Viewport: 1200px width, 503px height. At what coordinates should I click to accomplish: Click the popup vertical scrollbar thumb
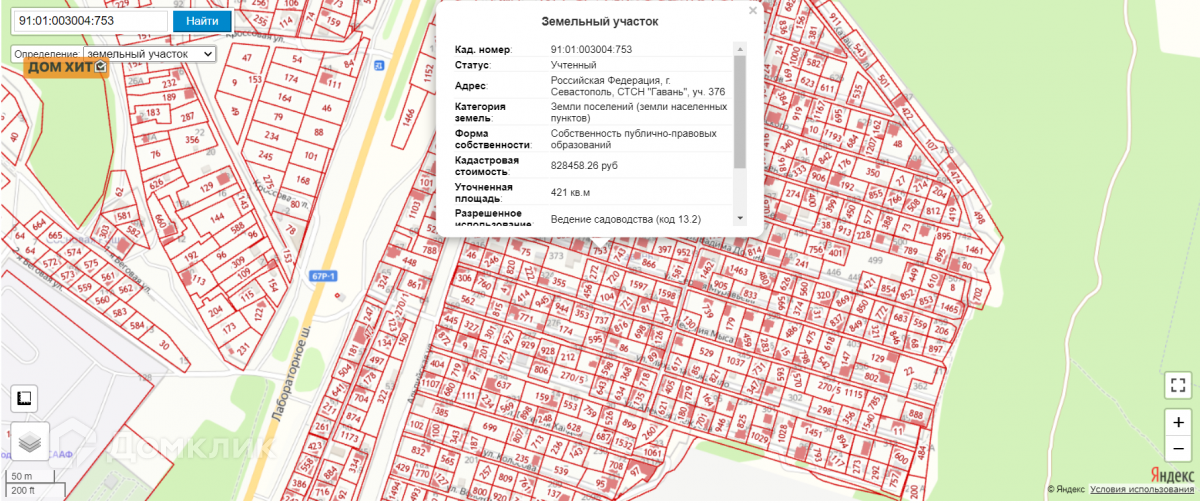click(740, 111)
